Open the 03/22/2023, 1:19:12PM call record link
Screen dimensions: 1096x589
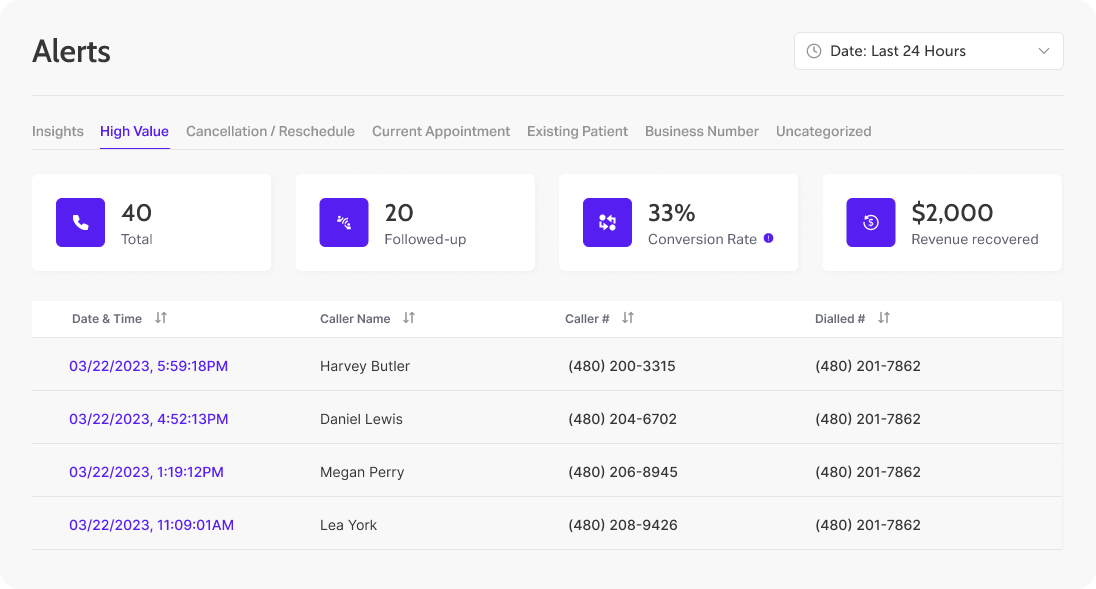tap(145, 471)
